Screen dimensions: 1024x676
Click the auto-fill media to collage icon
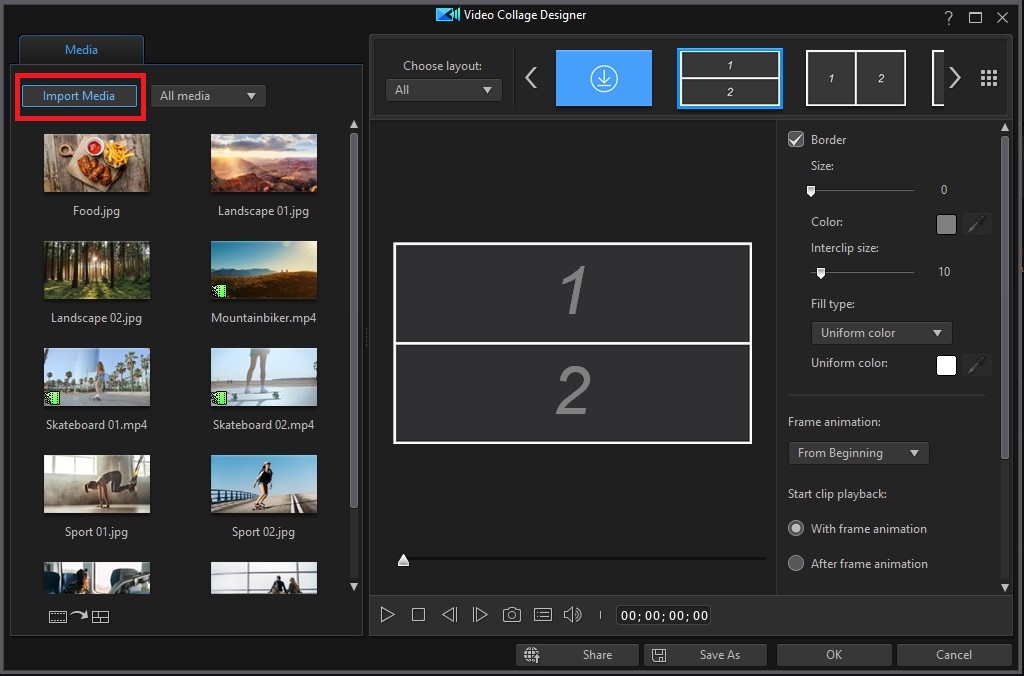[79, 617]
